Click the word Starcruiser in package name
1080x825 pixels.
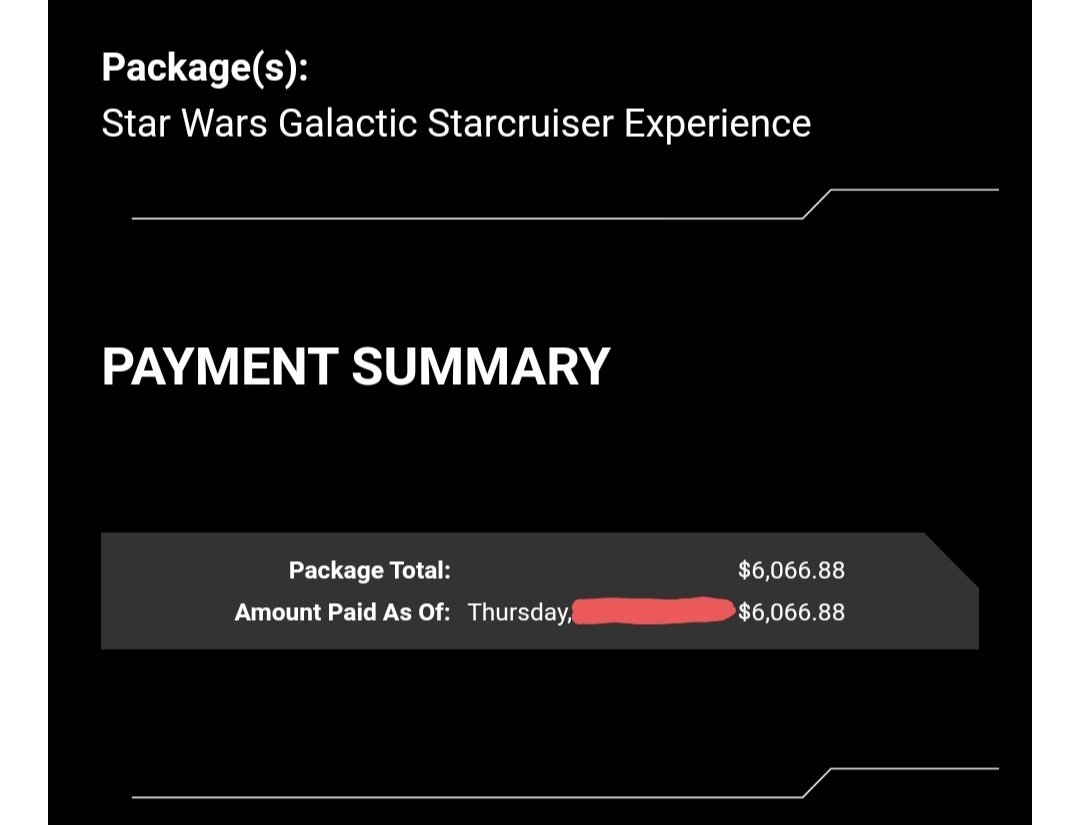click(520, 123)
